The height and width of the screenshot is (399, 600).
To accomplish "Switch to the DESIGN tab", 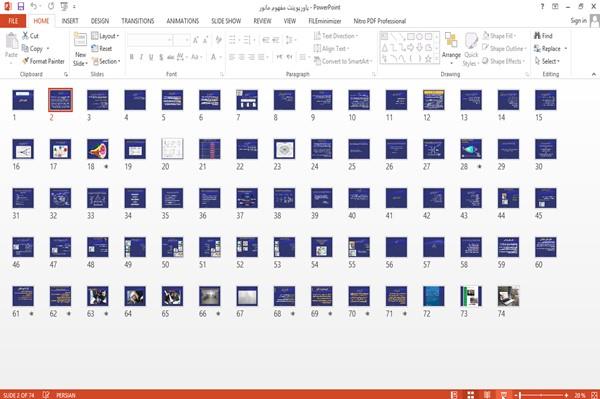I will [99, 21].
